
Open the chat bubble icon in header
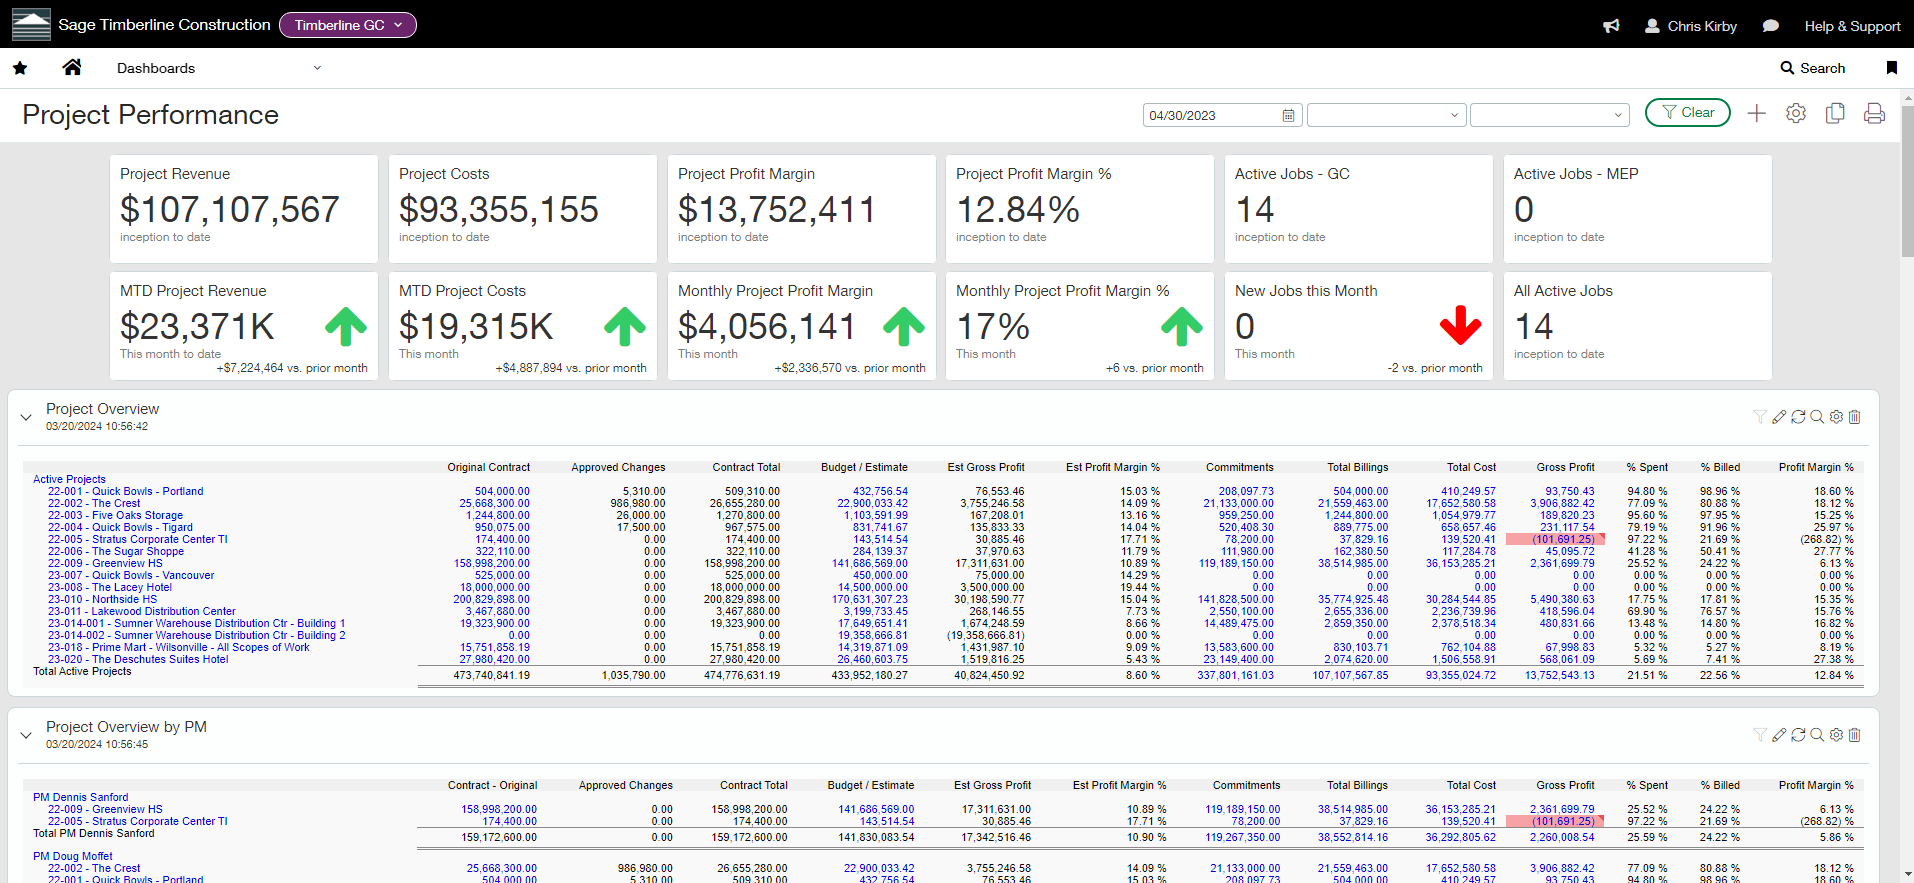(1771, 26)
